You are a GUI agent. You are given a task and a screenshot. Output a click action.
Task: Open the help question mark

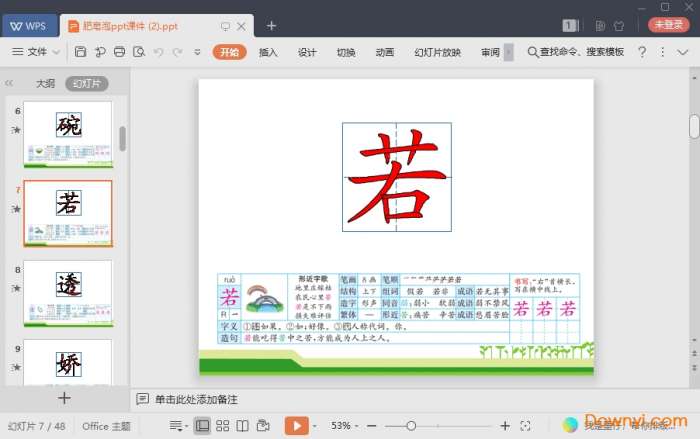click(x=642, y=52)
